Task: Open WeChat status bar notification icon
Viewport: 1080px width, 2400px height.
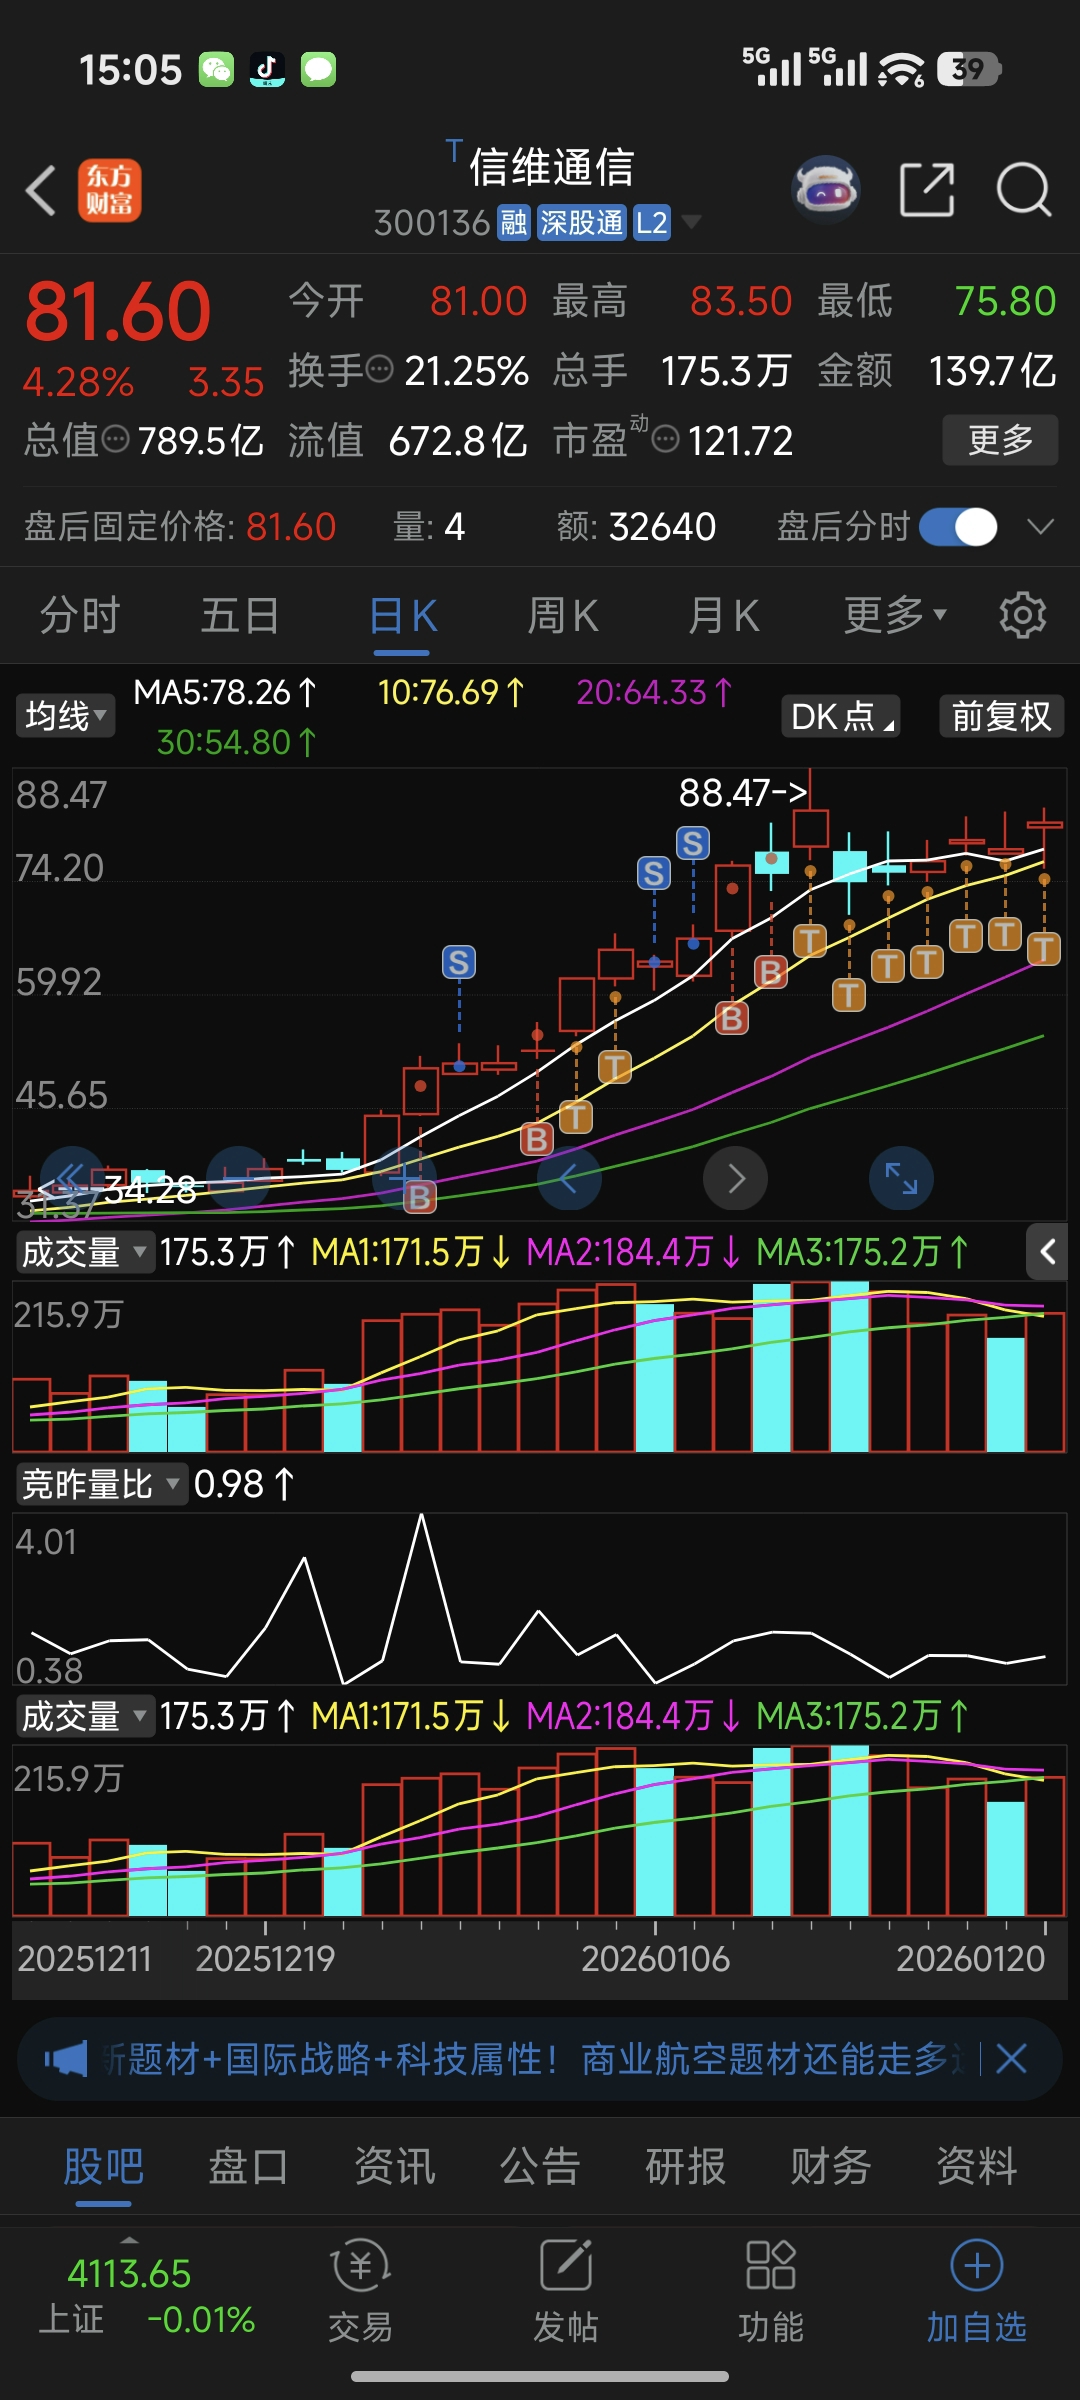Action: [x=216, y=69]
